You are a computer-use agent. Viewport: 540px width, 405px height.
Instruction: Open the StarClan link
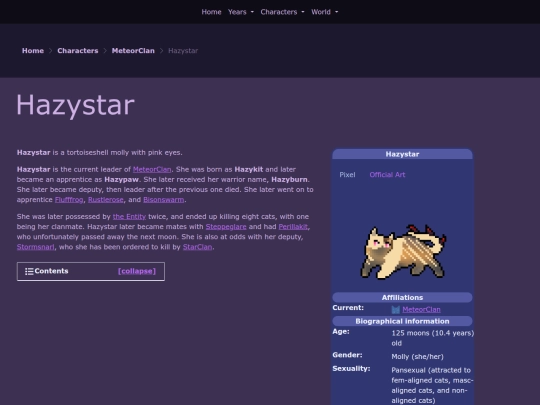pos(197,247)
